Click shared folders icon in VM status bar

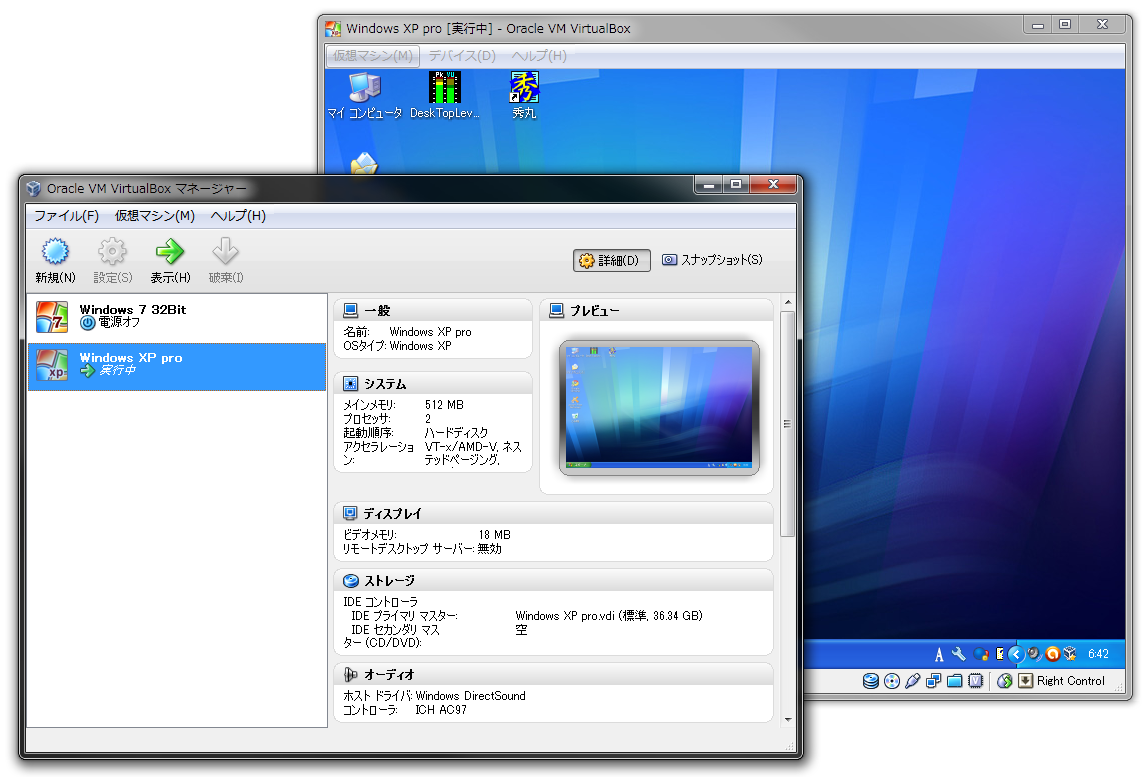[954, 681]
